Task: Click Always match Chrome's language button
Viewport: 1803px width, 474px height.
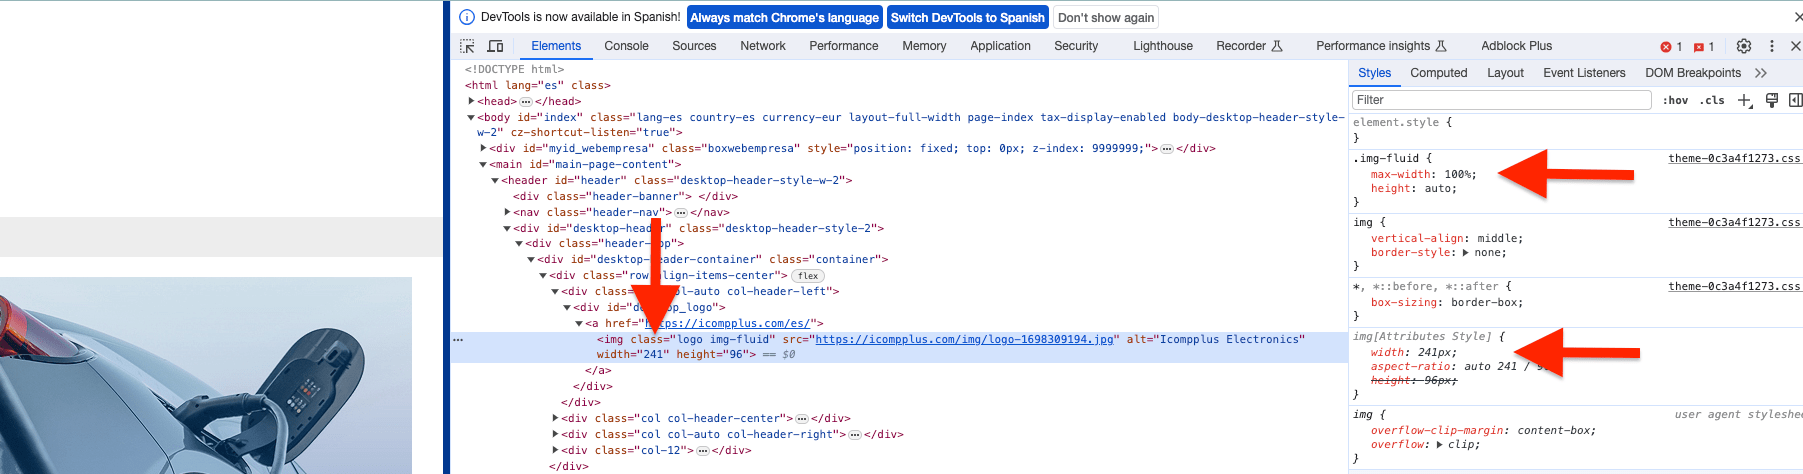Action: point(785,17)
